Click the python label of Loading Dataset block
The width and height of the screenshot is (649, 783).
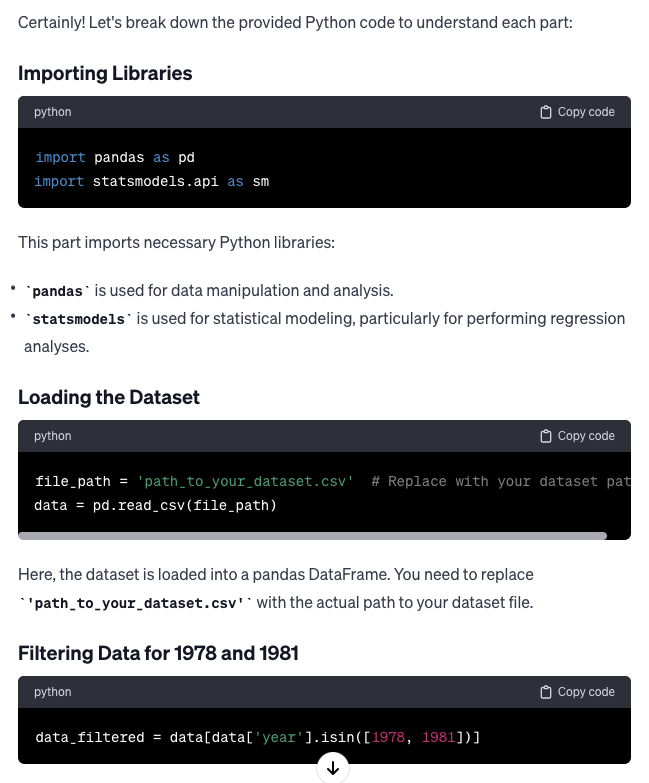point(52,436)
